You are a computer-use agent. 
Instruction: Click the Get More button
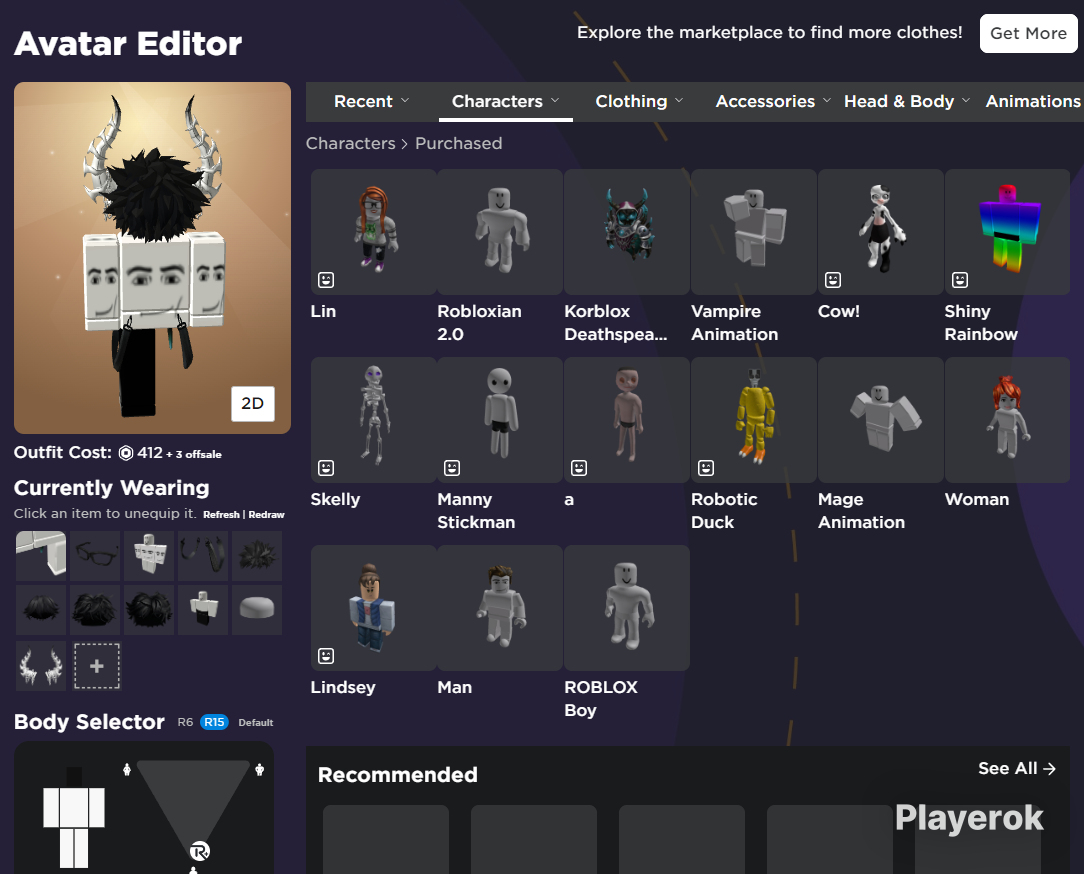(x=1028, y=33)
